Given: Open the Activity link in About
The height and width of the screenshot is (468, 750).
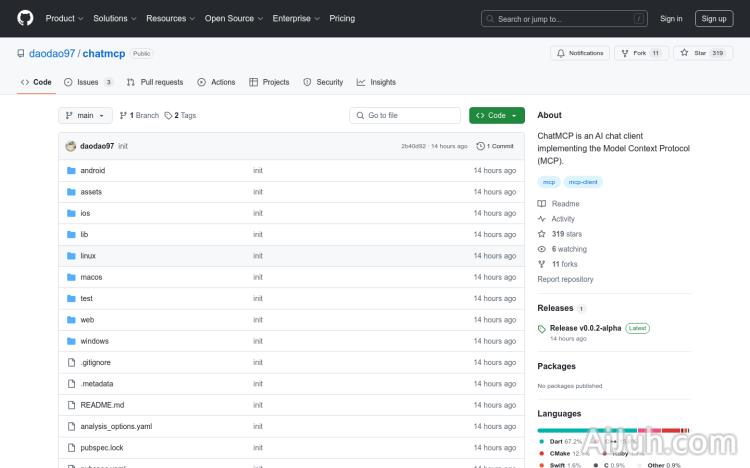Looking at the screenshot, I should point(563,219).
